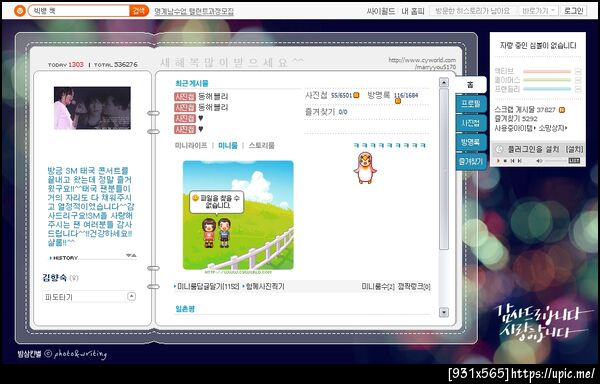Click the 페이머스 score bar
The width and height of the screenshot is (600, 384).
point(547,80)
